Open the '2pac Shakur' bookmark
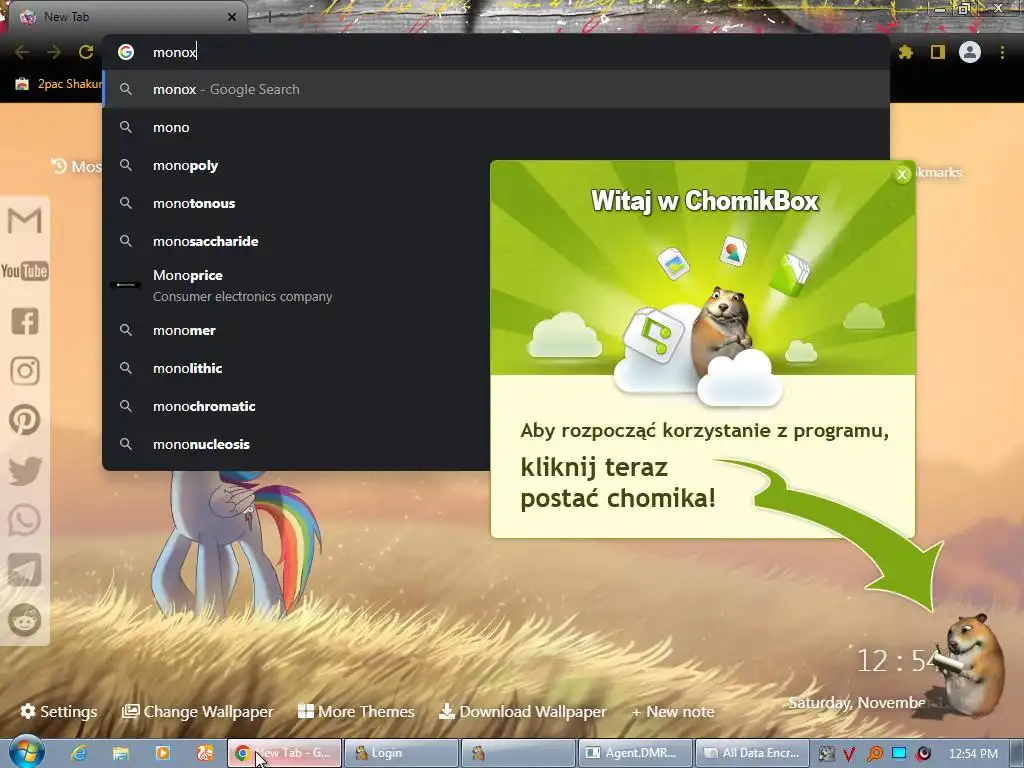 pyautogui.click(x=57, y=84)
